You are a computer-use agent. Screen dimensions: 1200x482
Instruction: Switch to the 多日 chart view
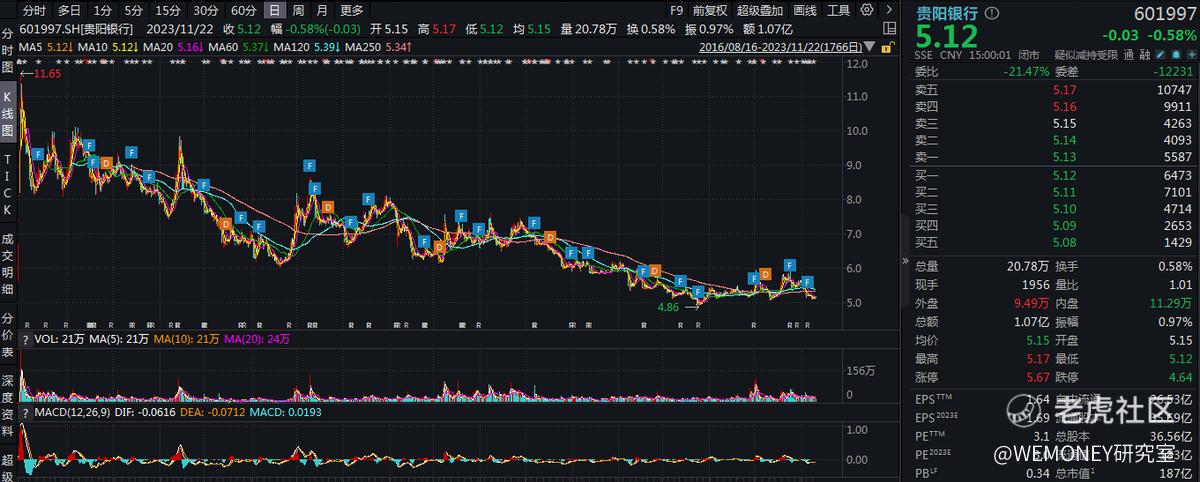[69, 10]
